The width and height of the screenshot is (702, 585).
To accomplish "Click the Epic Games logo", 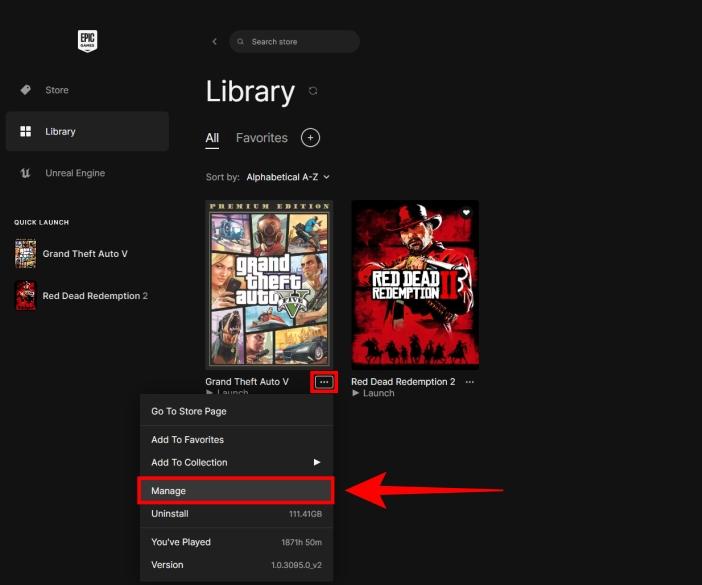I will click(87, 41).
